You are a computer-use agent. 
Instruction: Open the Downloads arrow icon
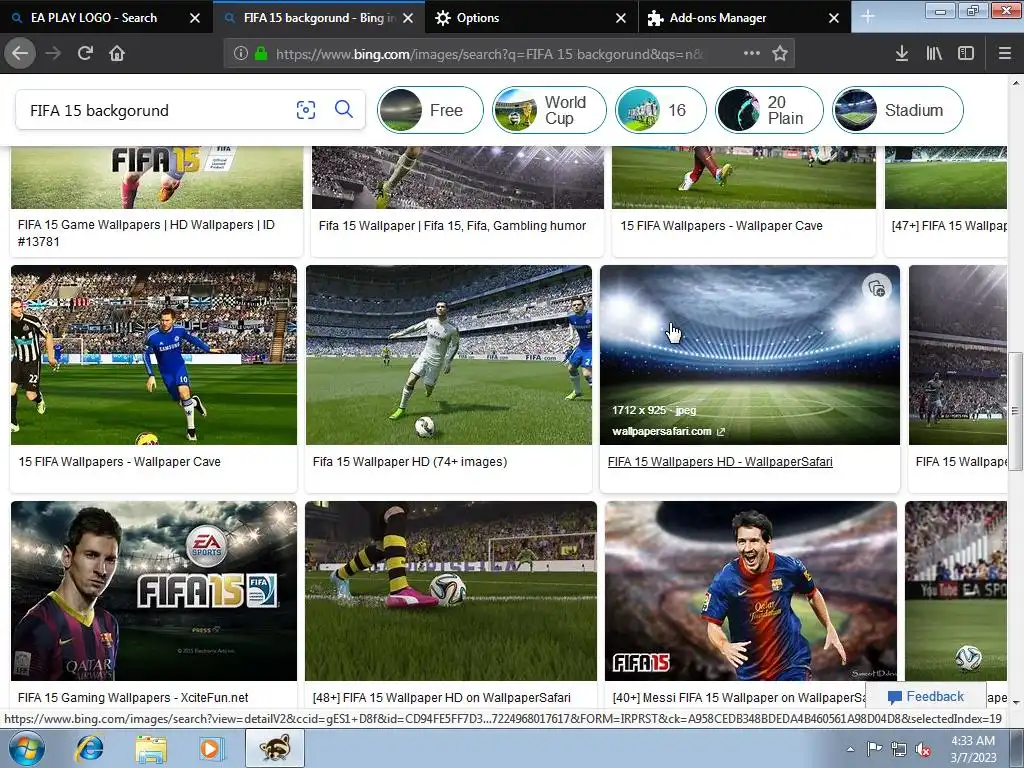pos(902,54)
